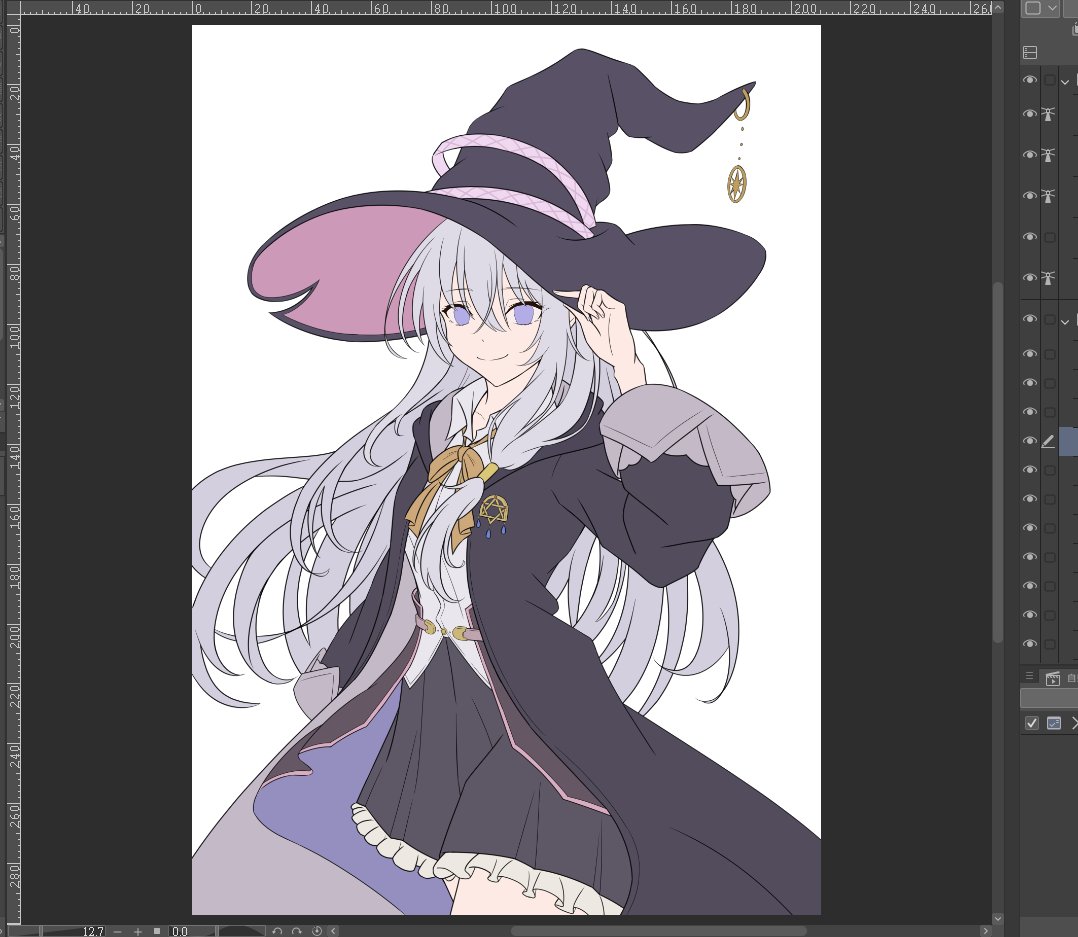Toggle the checked box below the text field
Viewport: 1078px width, 937px height.
[x=1031, y=723]
